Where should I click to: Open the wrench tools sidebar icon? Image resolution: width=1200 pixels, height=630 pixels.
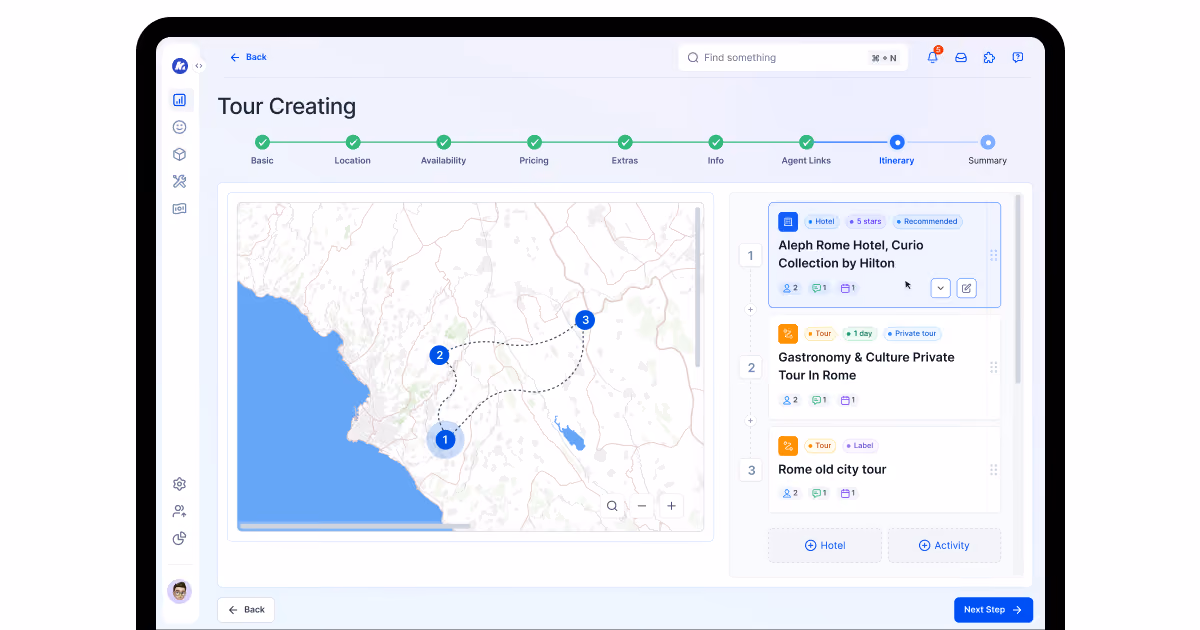coord(180,181)
